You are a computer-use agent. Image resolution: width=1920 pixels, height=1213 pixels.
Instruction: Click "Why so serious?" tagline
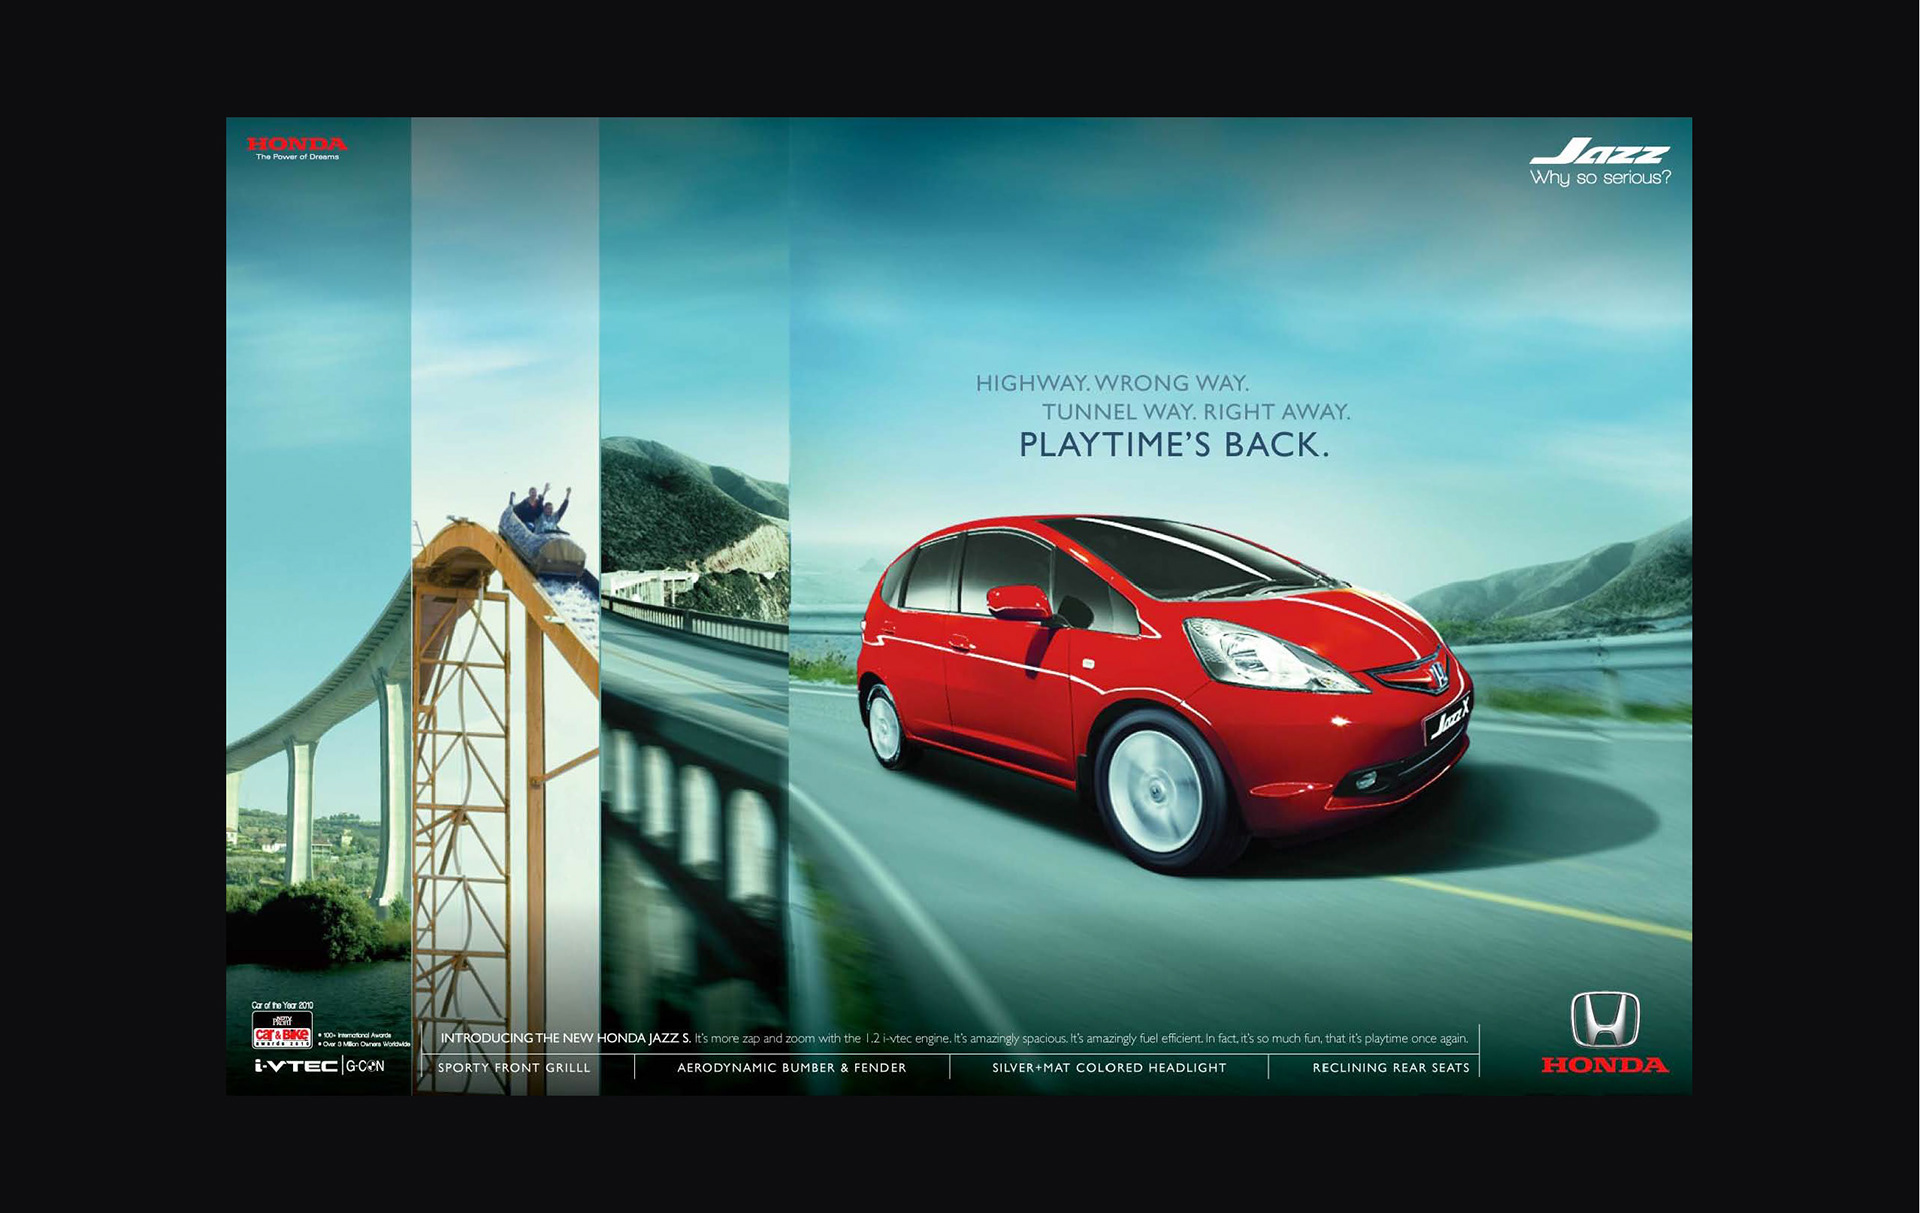(1600, 178)
